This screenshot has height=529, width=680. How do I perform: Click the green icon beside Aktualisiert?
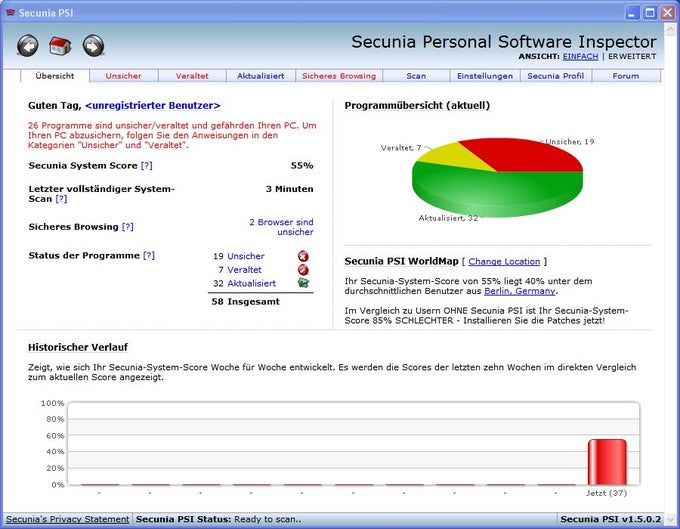point(303,283)
